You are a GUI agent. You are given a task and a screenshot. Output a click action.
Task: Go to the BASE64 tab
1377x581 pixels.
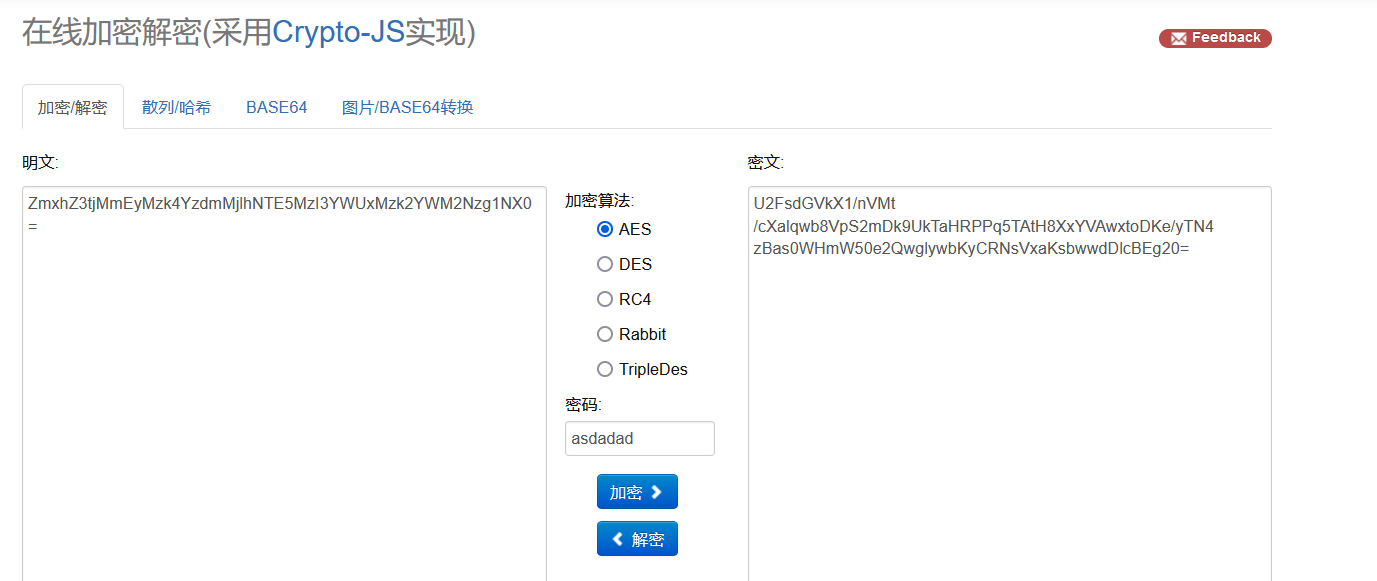pyautogui.click(x=276, y=107)
